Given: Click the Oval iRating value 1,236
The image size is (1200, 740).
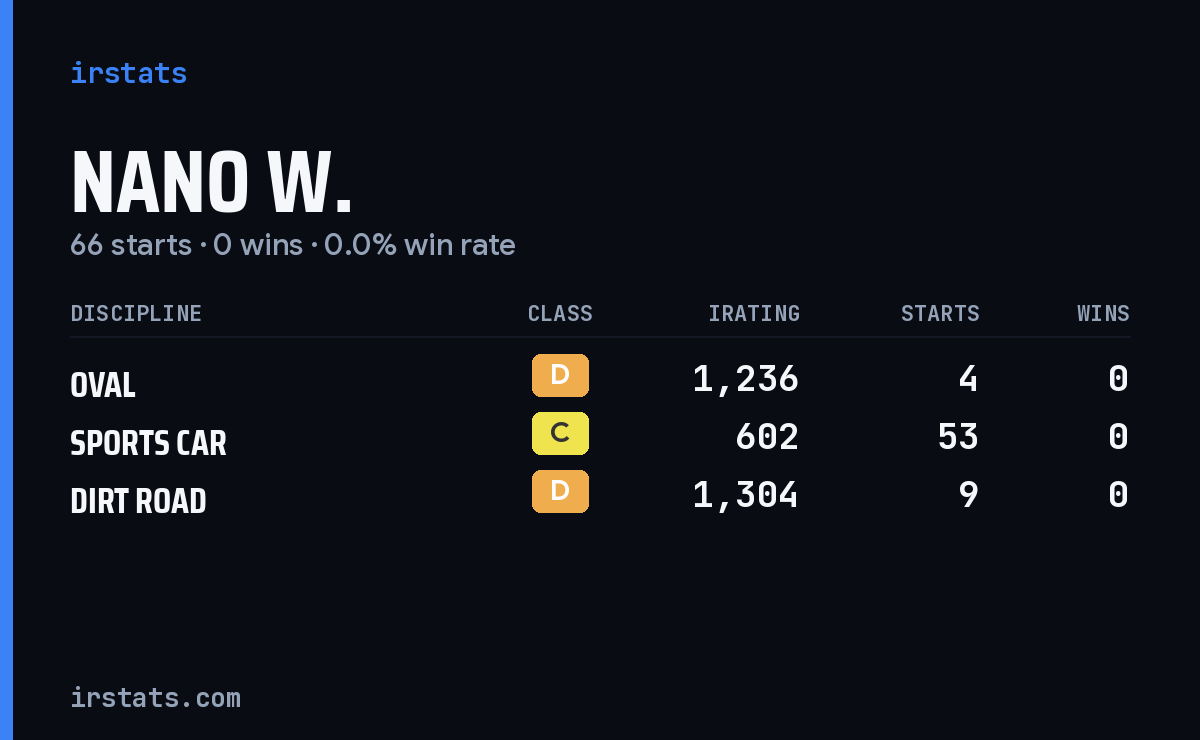Looking at the screenshot, I should coord(746,379).
